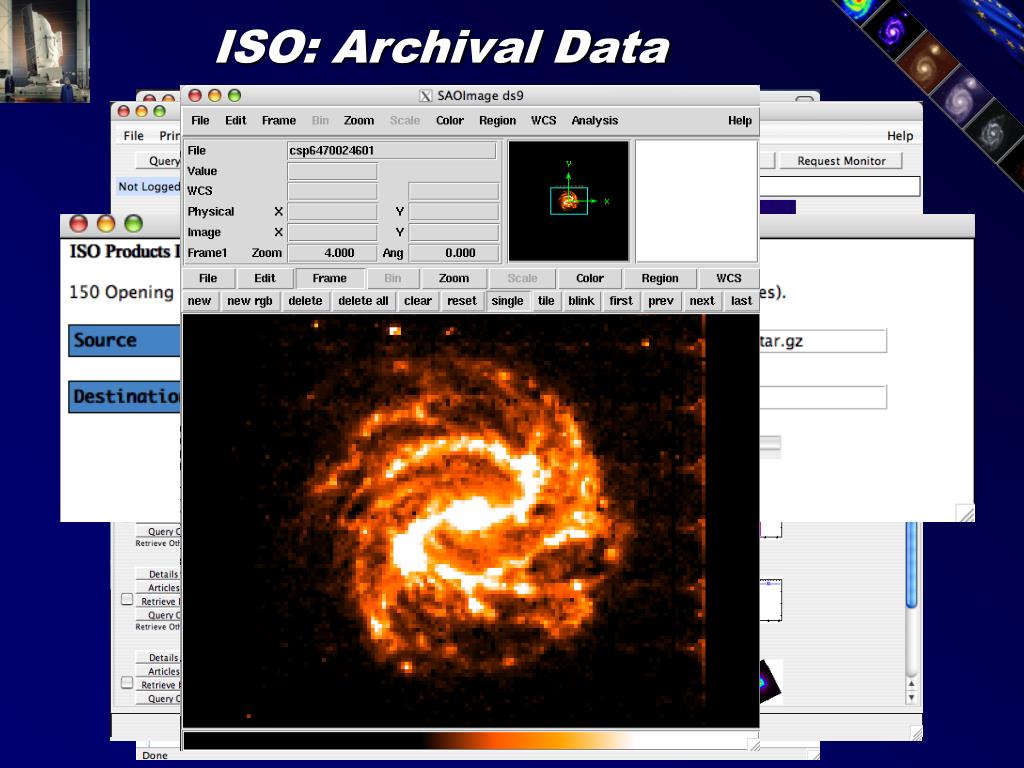Click the Request Monitor button

tap(841, 161)
